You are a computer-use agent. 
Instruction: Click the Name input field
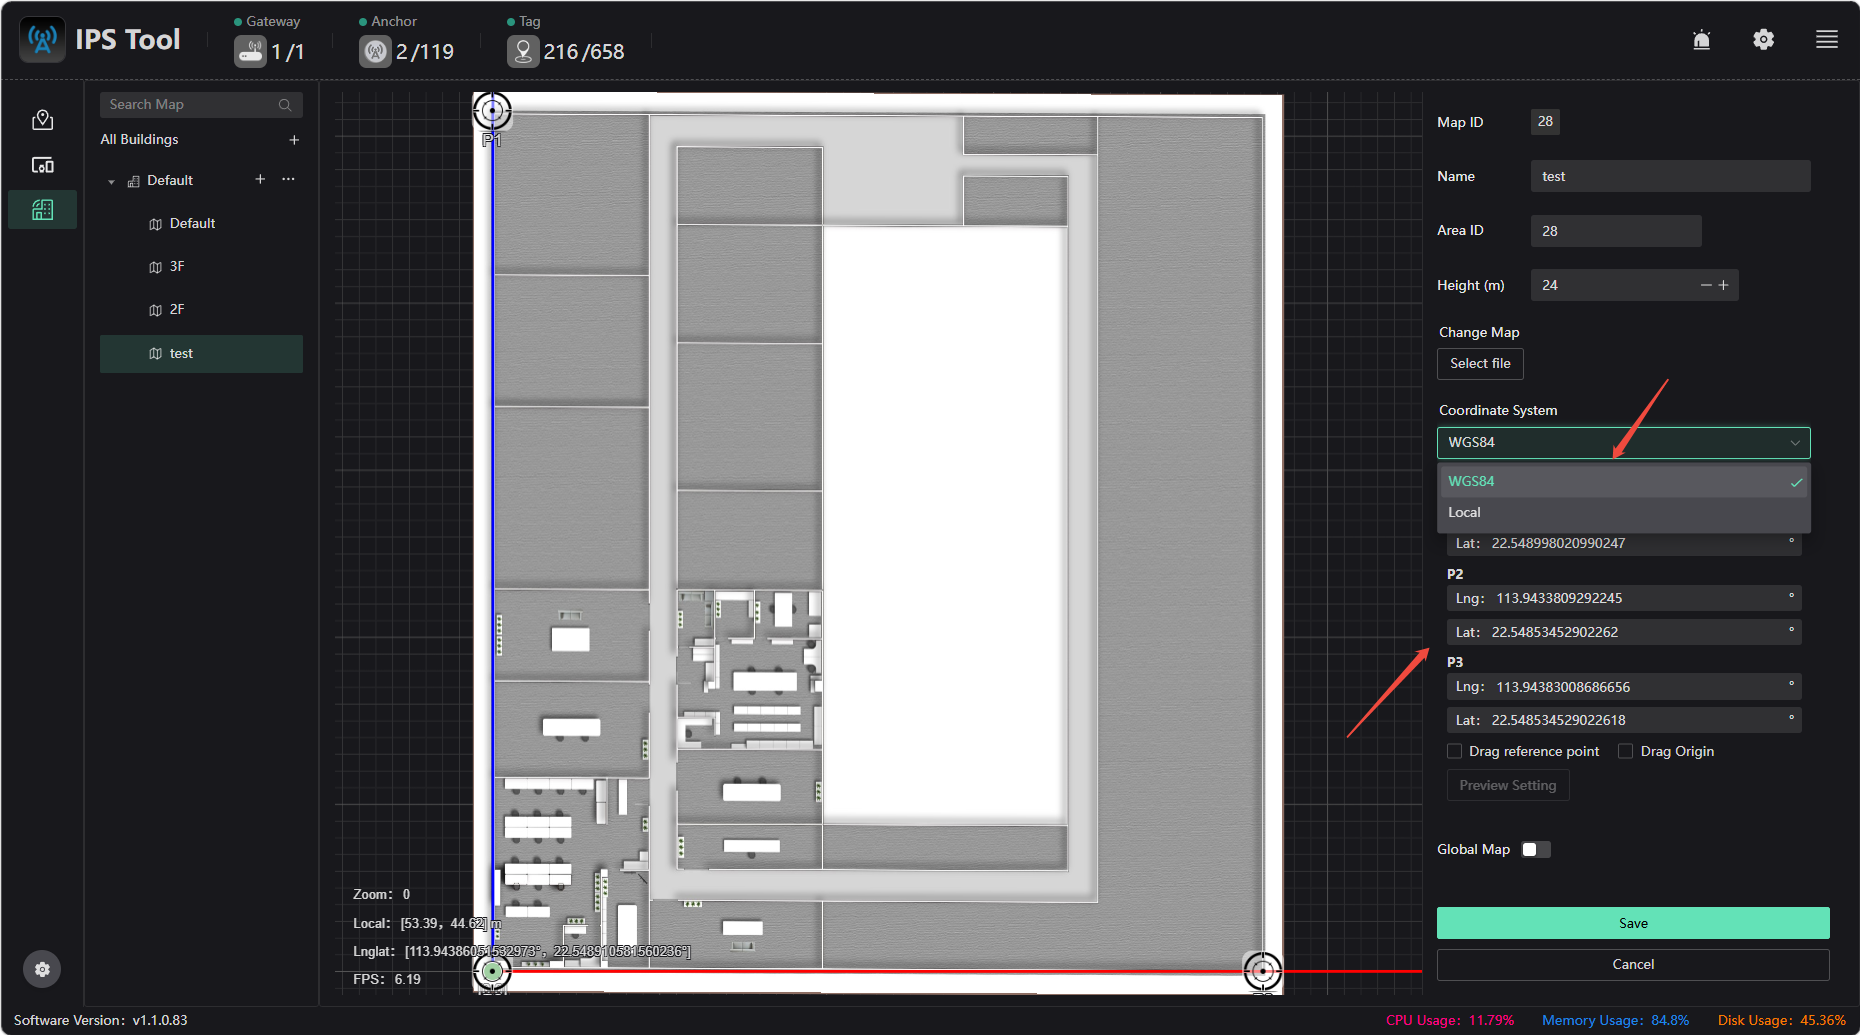1670,176
